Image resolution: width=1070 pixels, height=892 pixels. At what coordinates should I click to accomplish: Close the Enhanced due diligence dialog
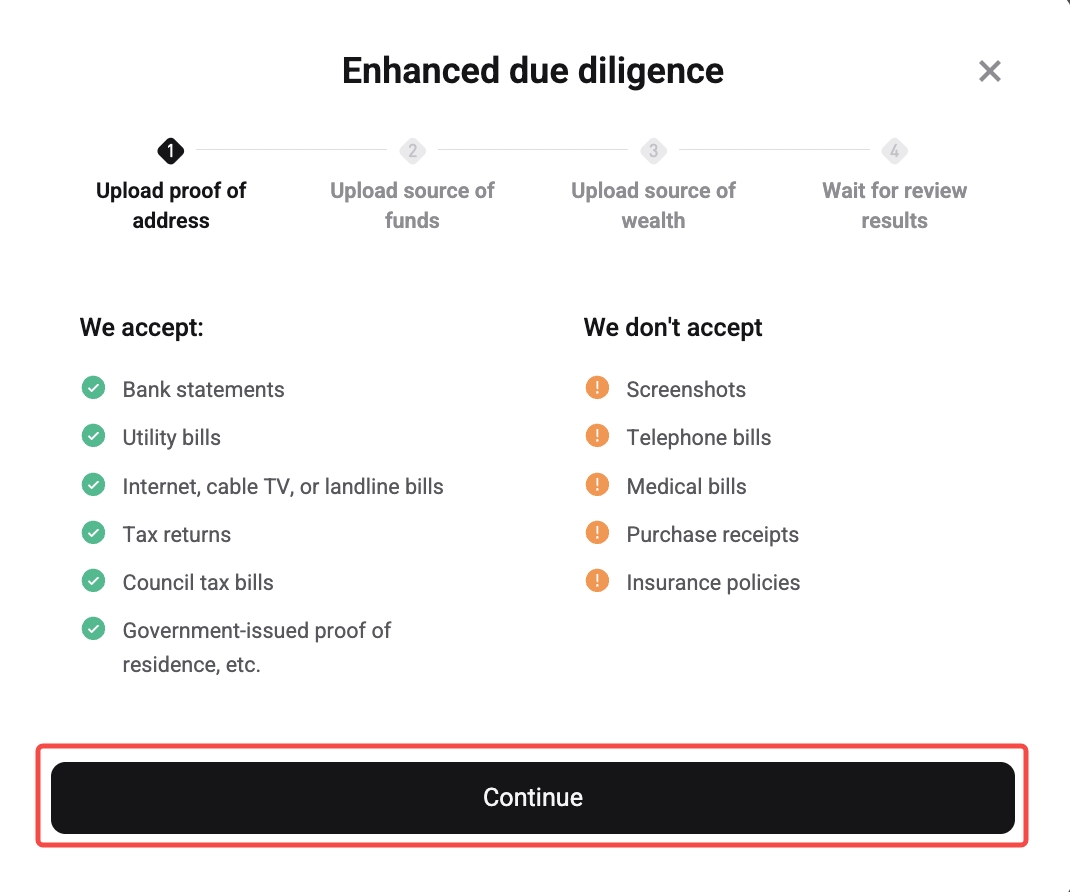989,70
